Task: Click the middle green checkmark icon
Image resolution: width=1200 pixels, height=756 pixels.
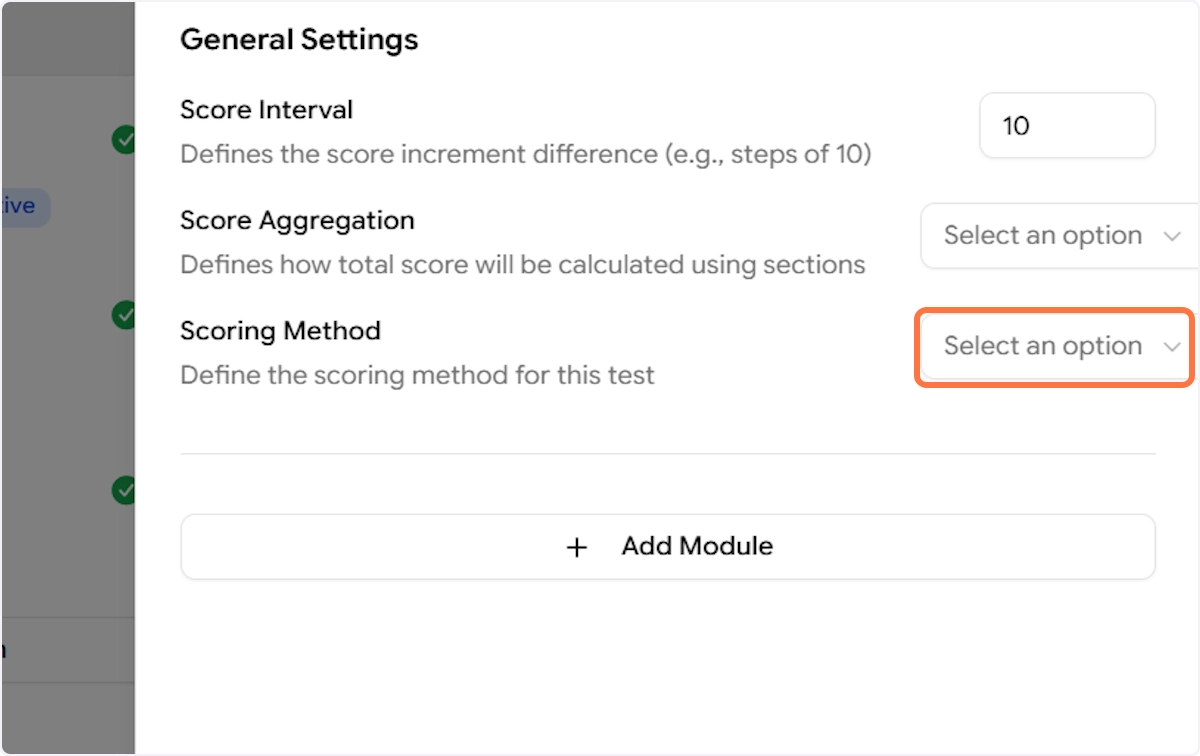Action: (x=123, y=314)
